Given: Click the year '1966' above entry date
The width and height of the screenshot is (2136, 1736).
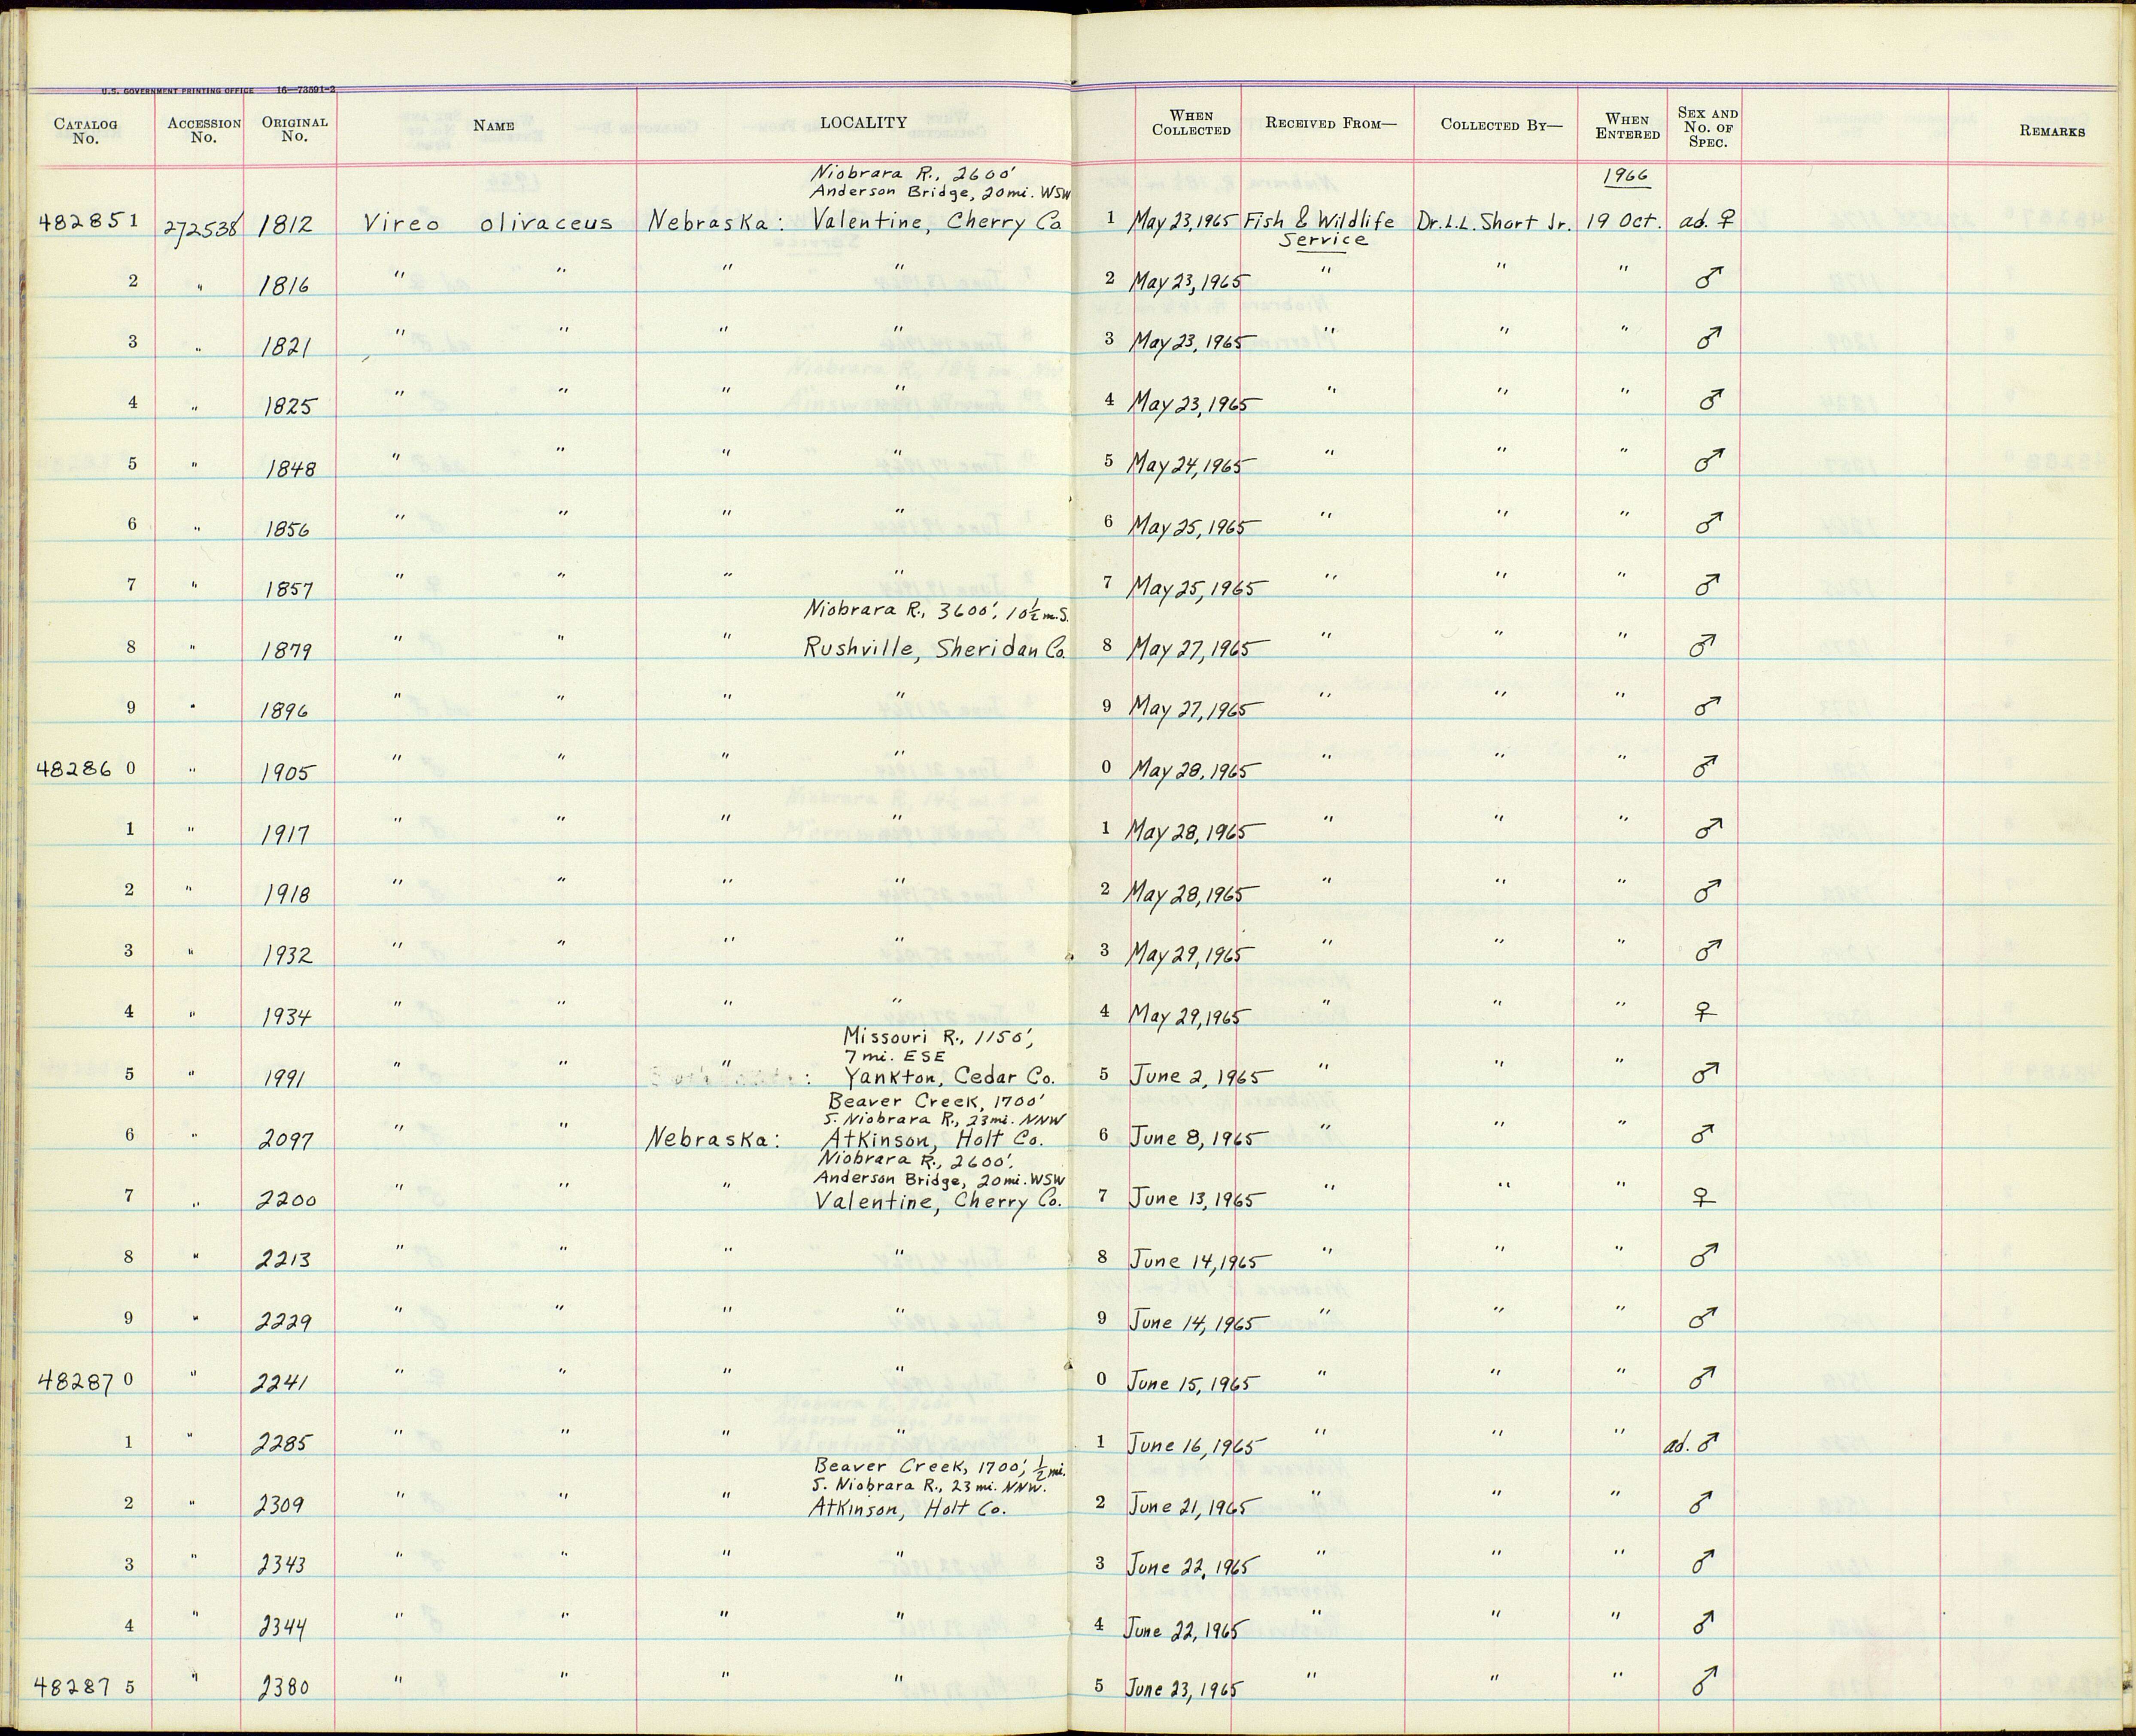Looking at the screenshot, I should click(x=1625, y=177).
